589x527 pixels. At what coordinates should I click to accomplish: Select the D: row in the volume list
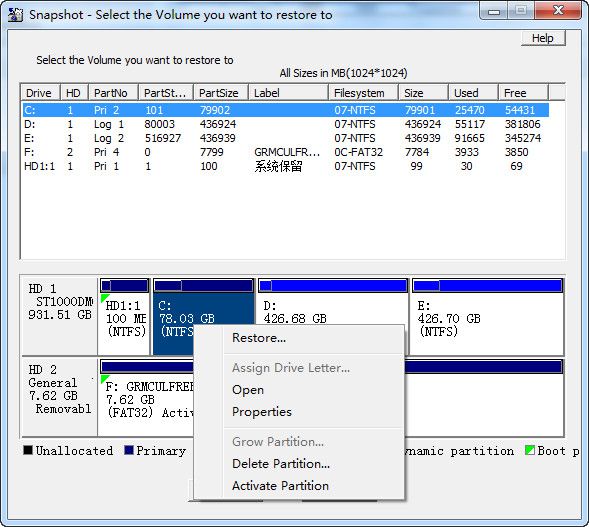[285, 124]
